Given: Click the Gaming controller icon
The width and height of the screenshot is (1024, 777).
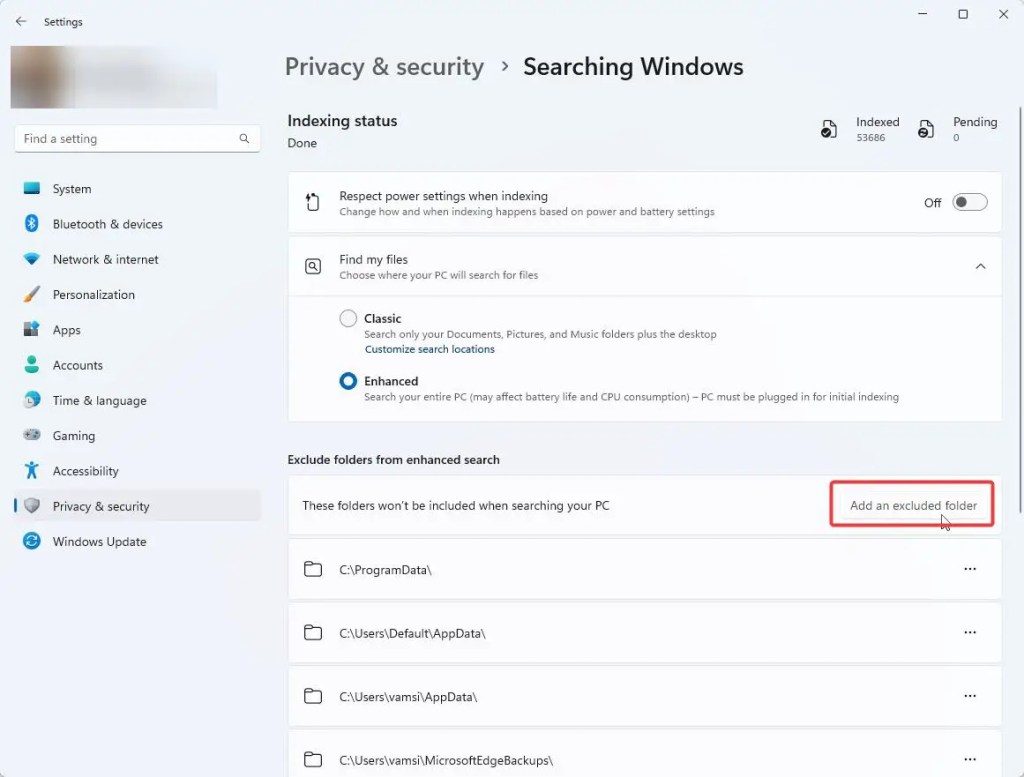Looking at the screenshot, I should pyautogui.click(x=31, y=434).
